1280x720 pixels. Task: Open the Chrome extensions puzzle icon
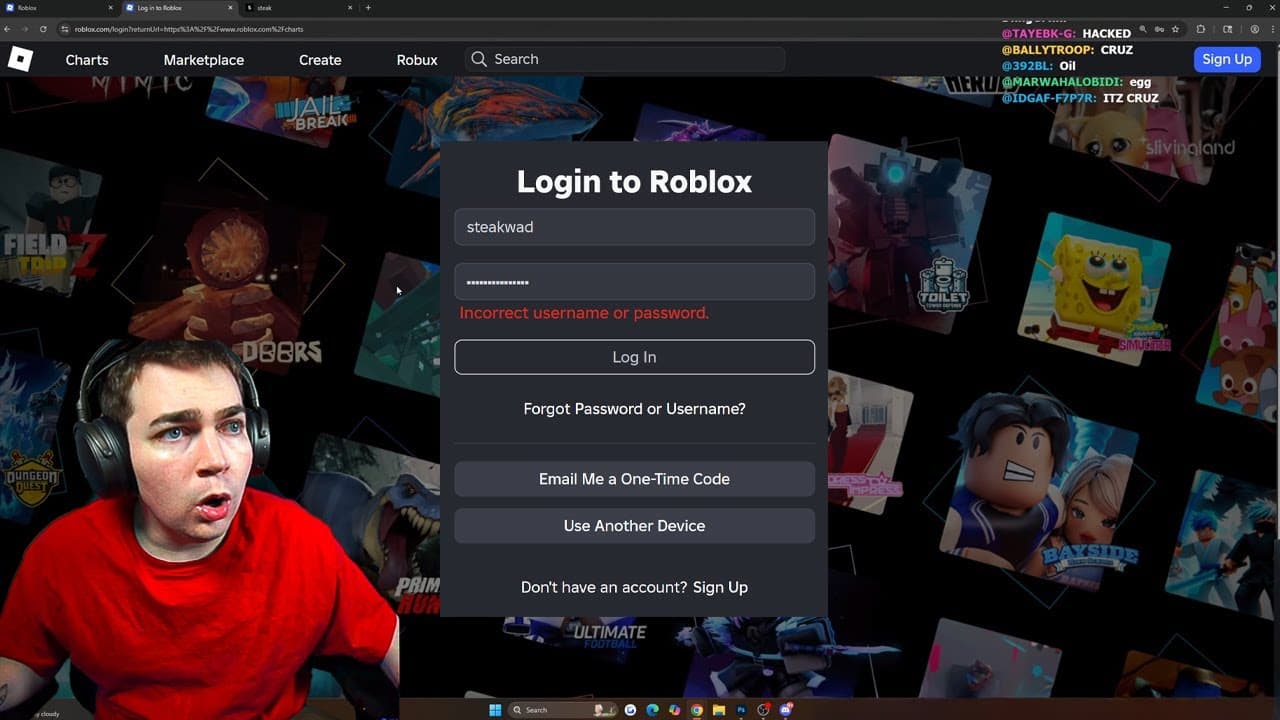[x=1201, y=30]
